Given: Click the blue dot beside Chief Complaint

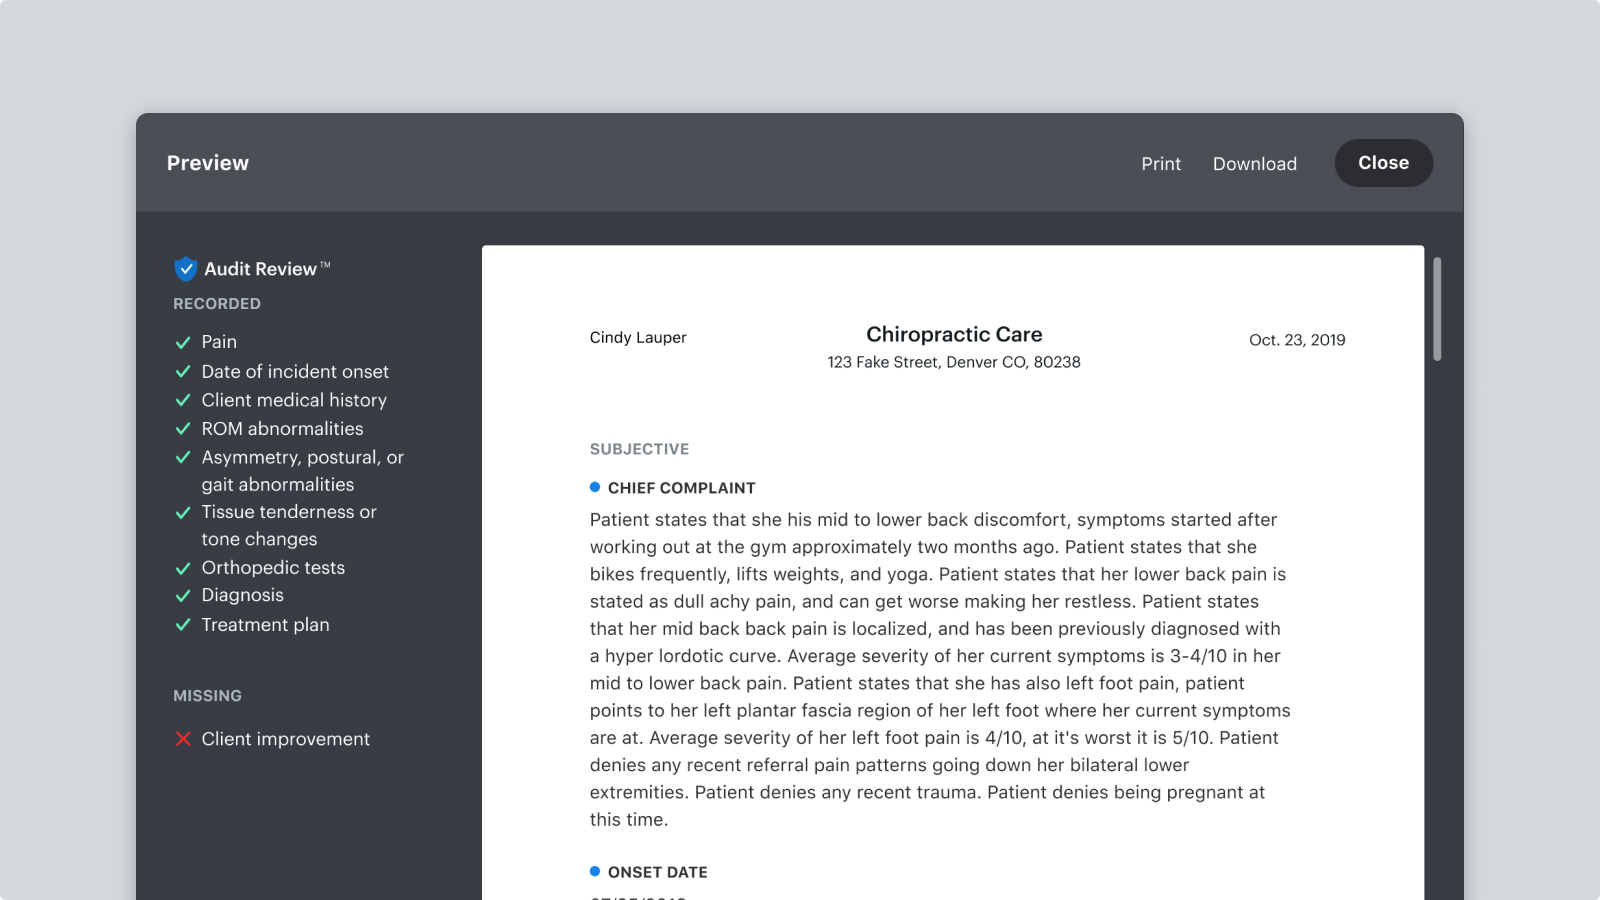Looking at the screenshot, I should coord(595,487).
